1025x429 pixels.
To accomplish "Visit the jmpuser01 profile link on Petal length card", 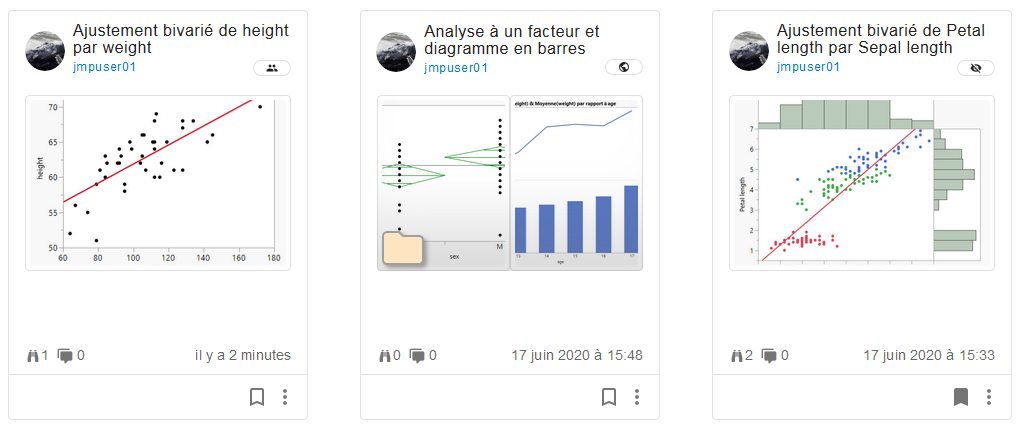I will tap(808, 68).
